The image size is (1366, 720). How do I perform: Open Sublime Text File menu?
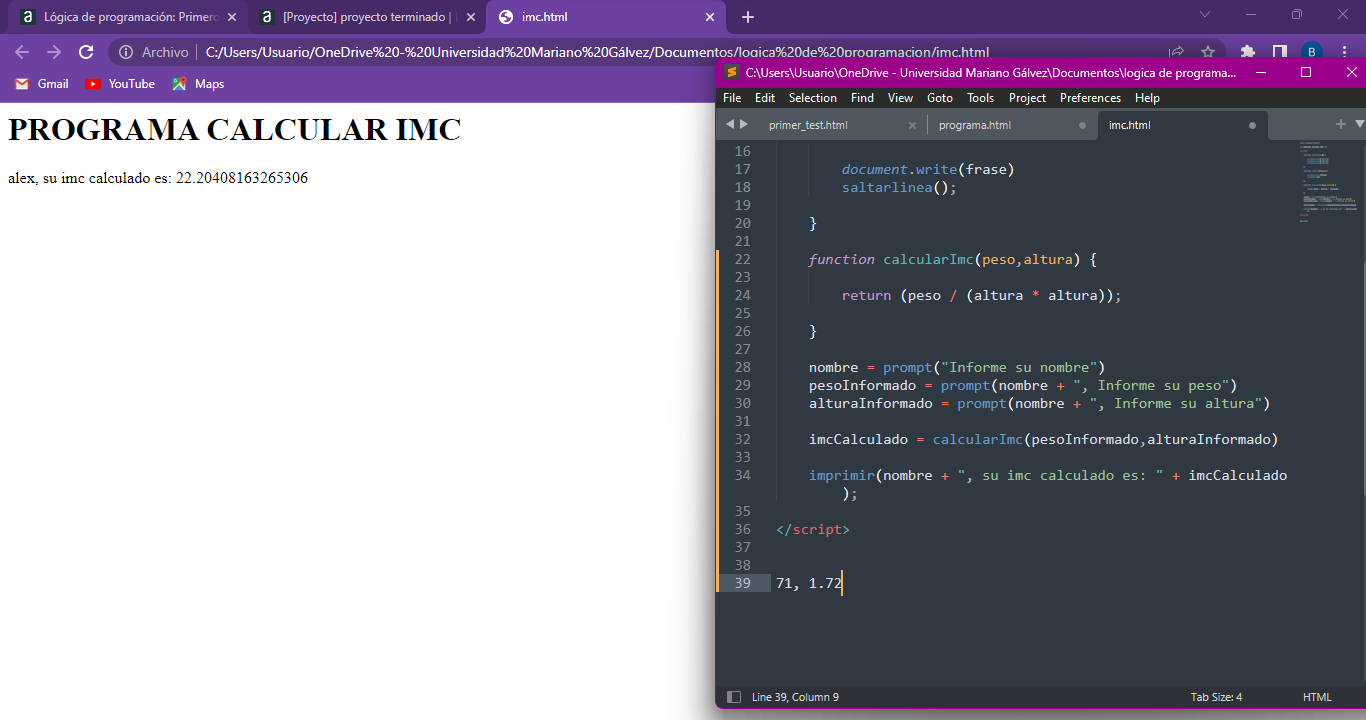tap(732, 98)
